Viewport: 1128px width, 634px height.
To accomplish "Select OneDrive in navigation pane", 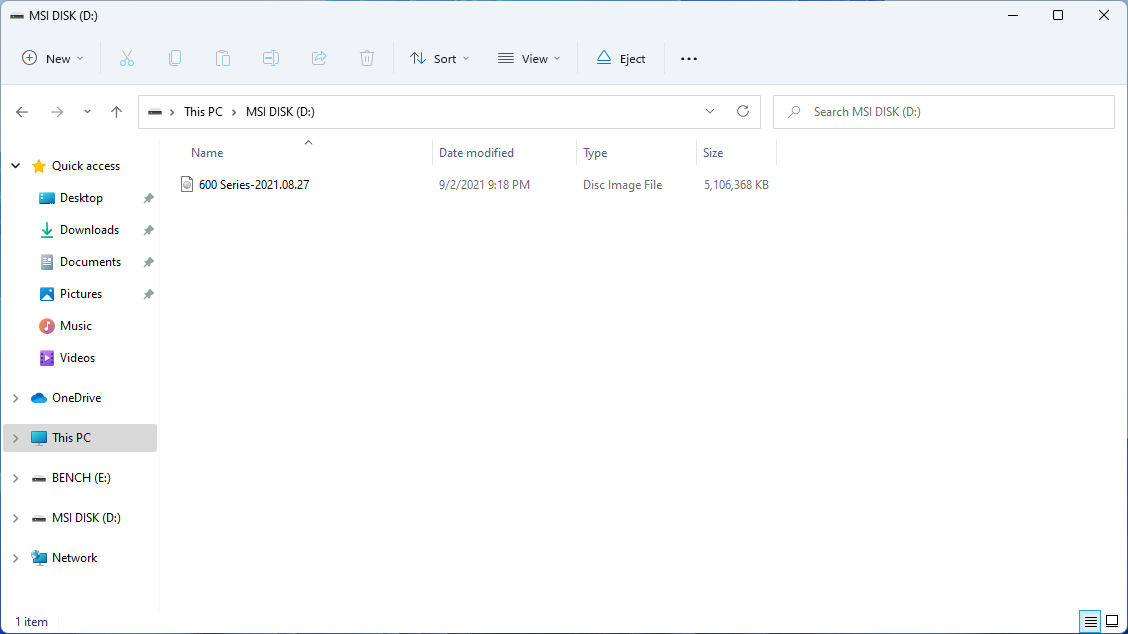I will click(x=76, y=398).
